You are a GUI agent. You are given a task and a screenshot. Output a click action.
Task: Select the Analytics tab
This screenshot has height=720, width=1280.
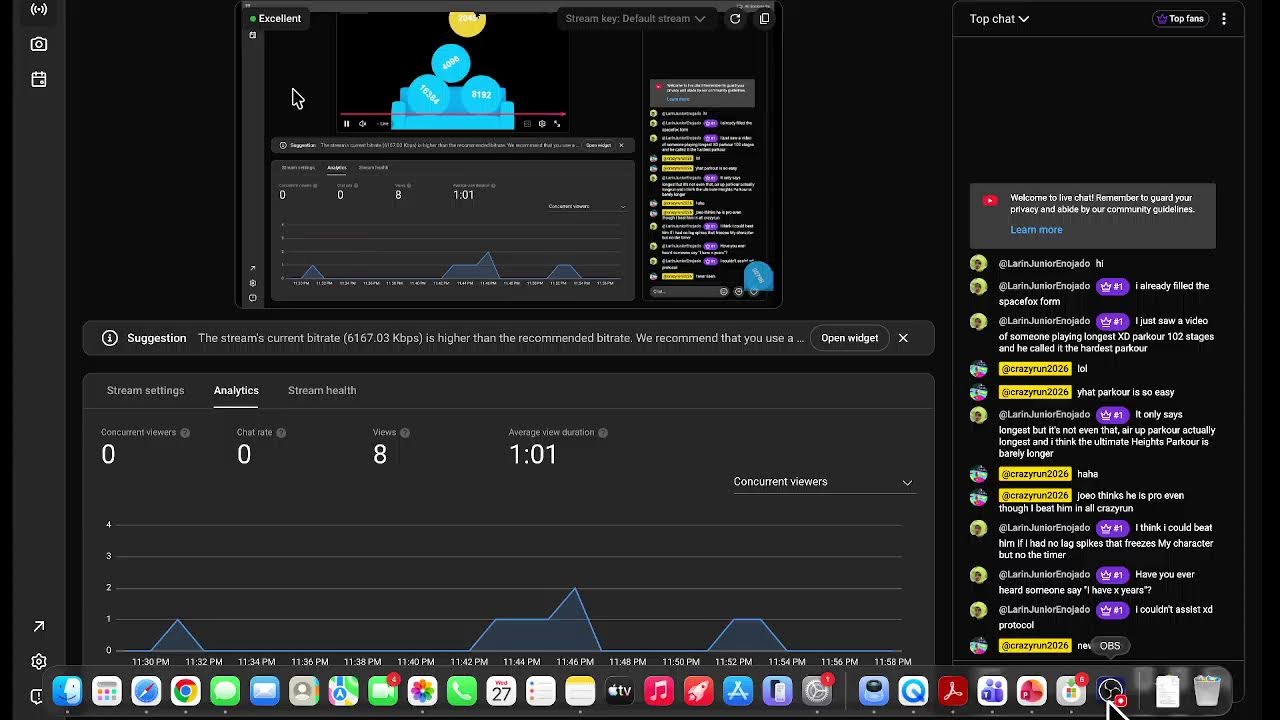236,390
